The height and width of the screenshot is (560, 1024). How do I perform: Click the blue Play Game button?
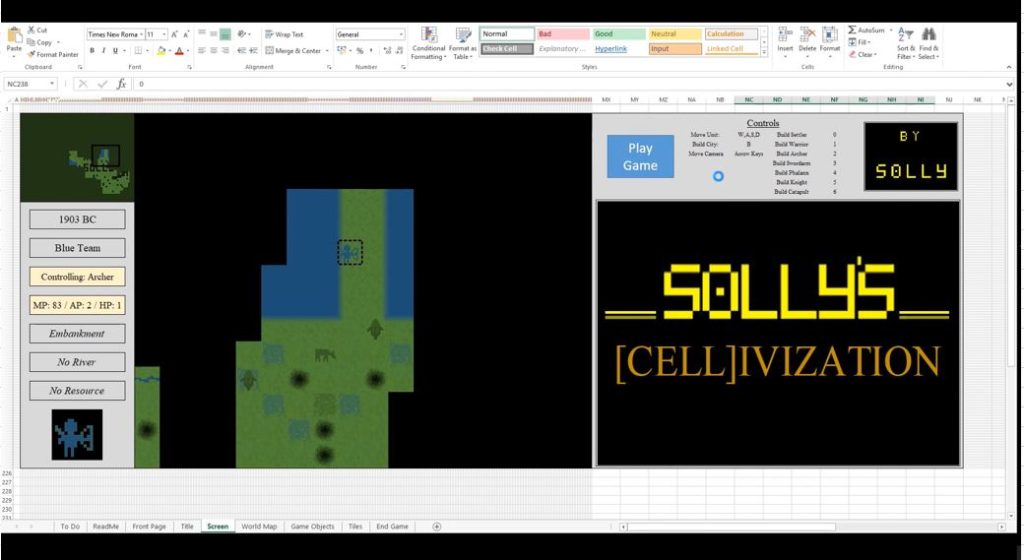[x=640, y=157]
